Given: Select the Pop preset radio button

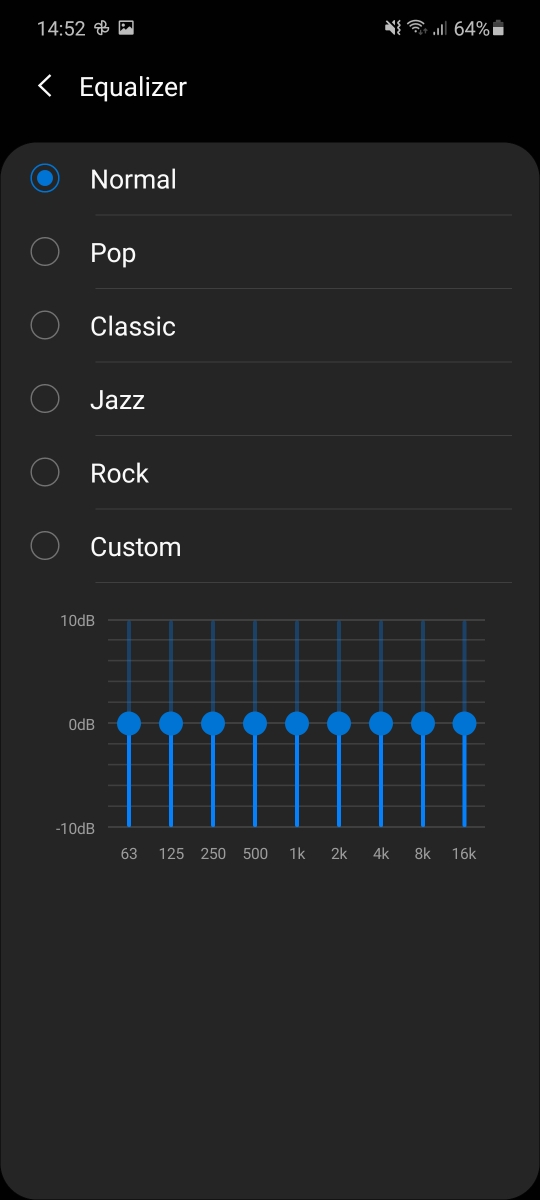Looking at the screenshot, I should tap(45, 252).
